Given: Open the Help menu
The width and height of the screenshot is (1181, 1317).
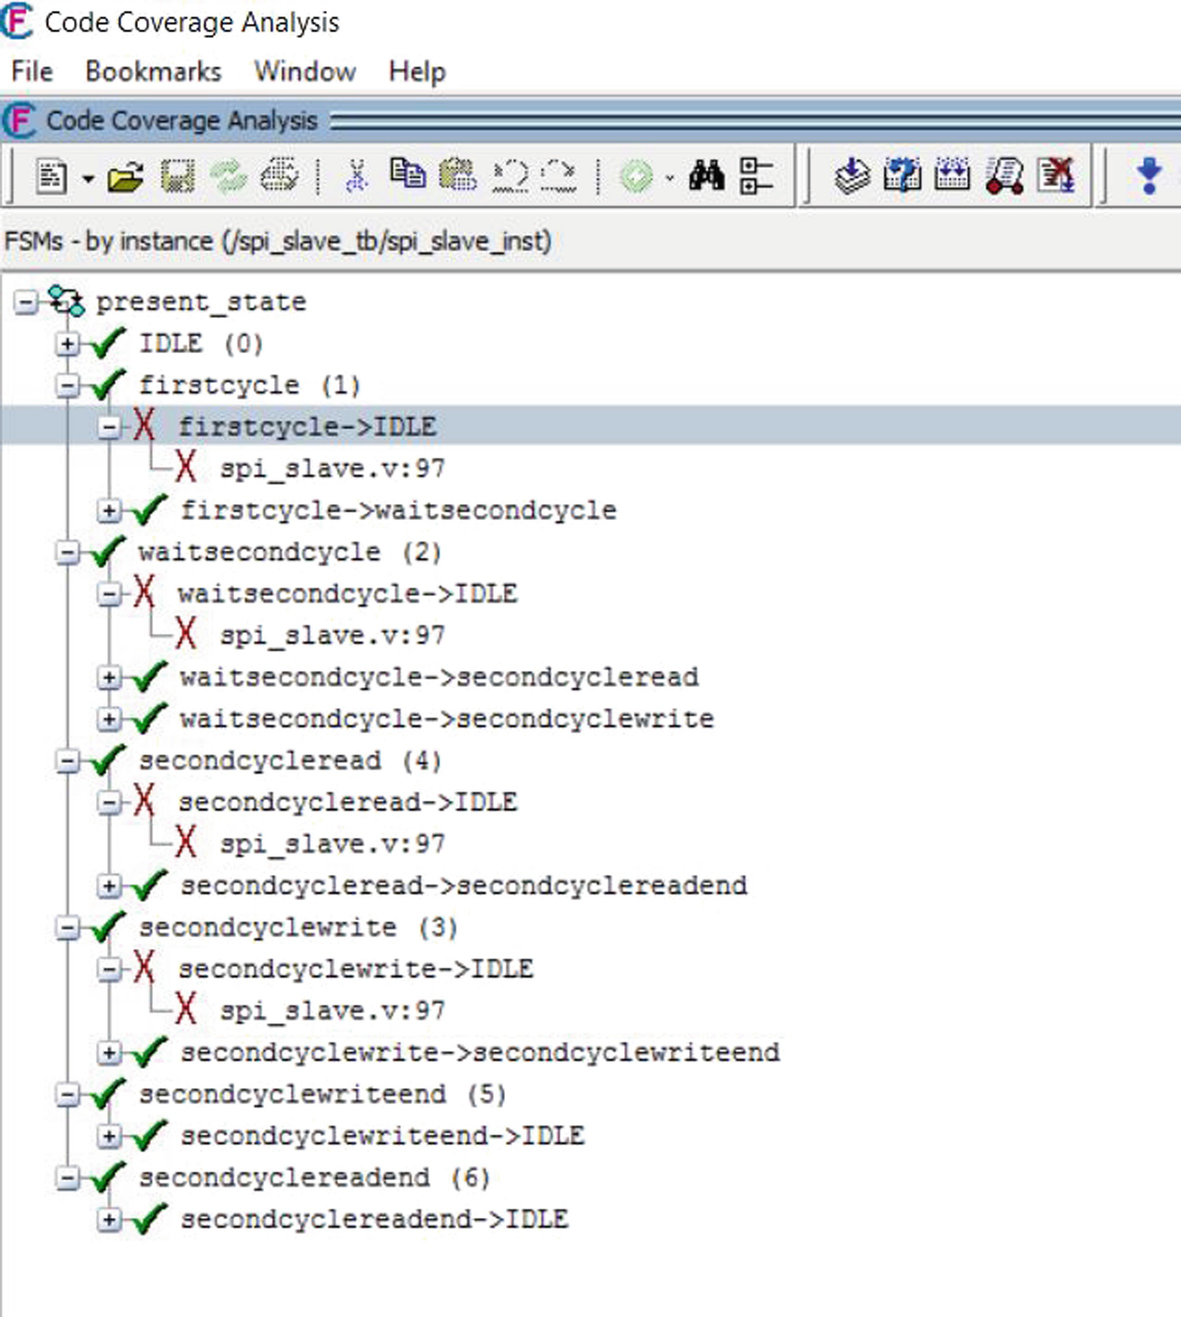Looking at the screenshot, I should pyautogui.click(x=417, y=72).
